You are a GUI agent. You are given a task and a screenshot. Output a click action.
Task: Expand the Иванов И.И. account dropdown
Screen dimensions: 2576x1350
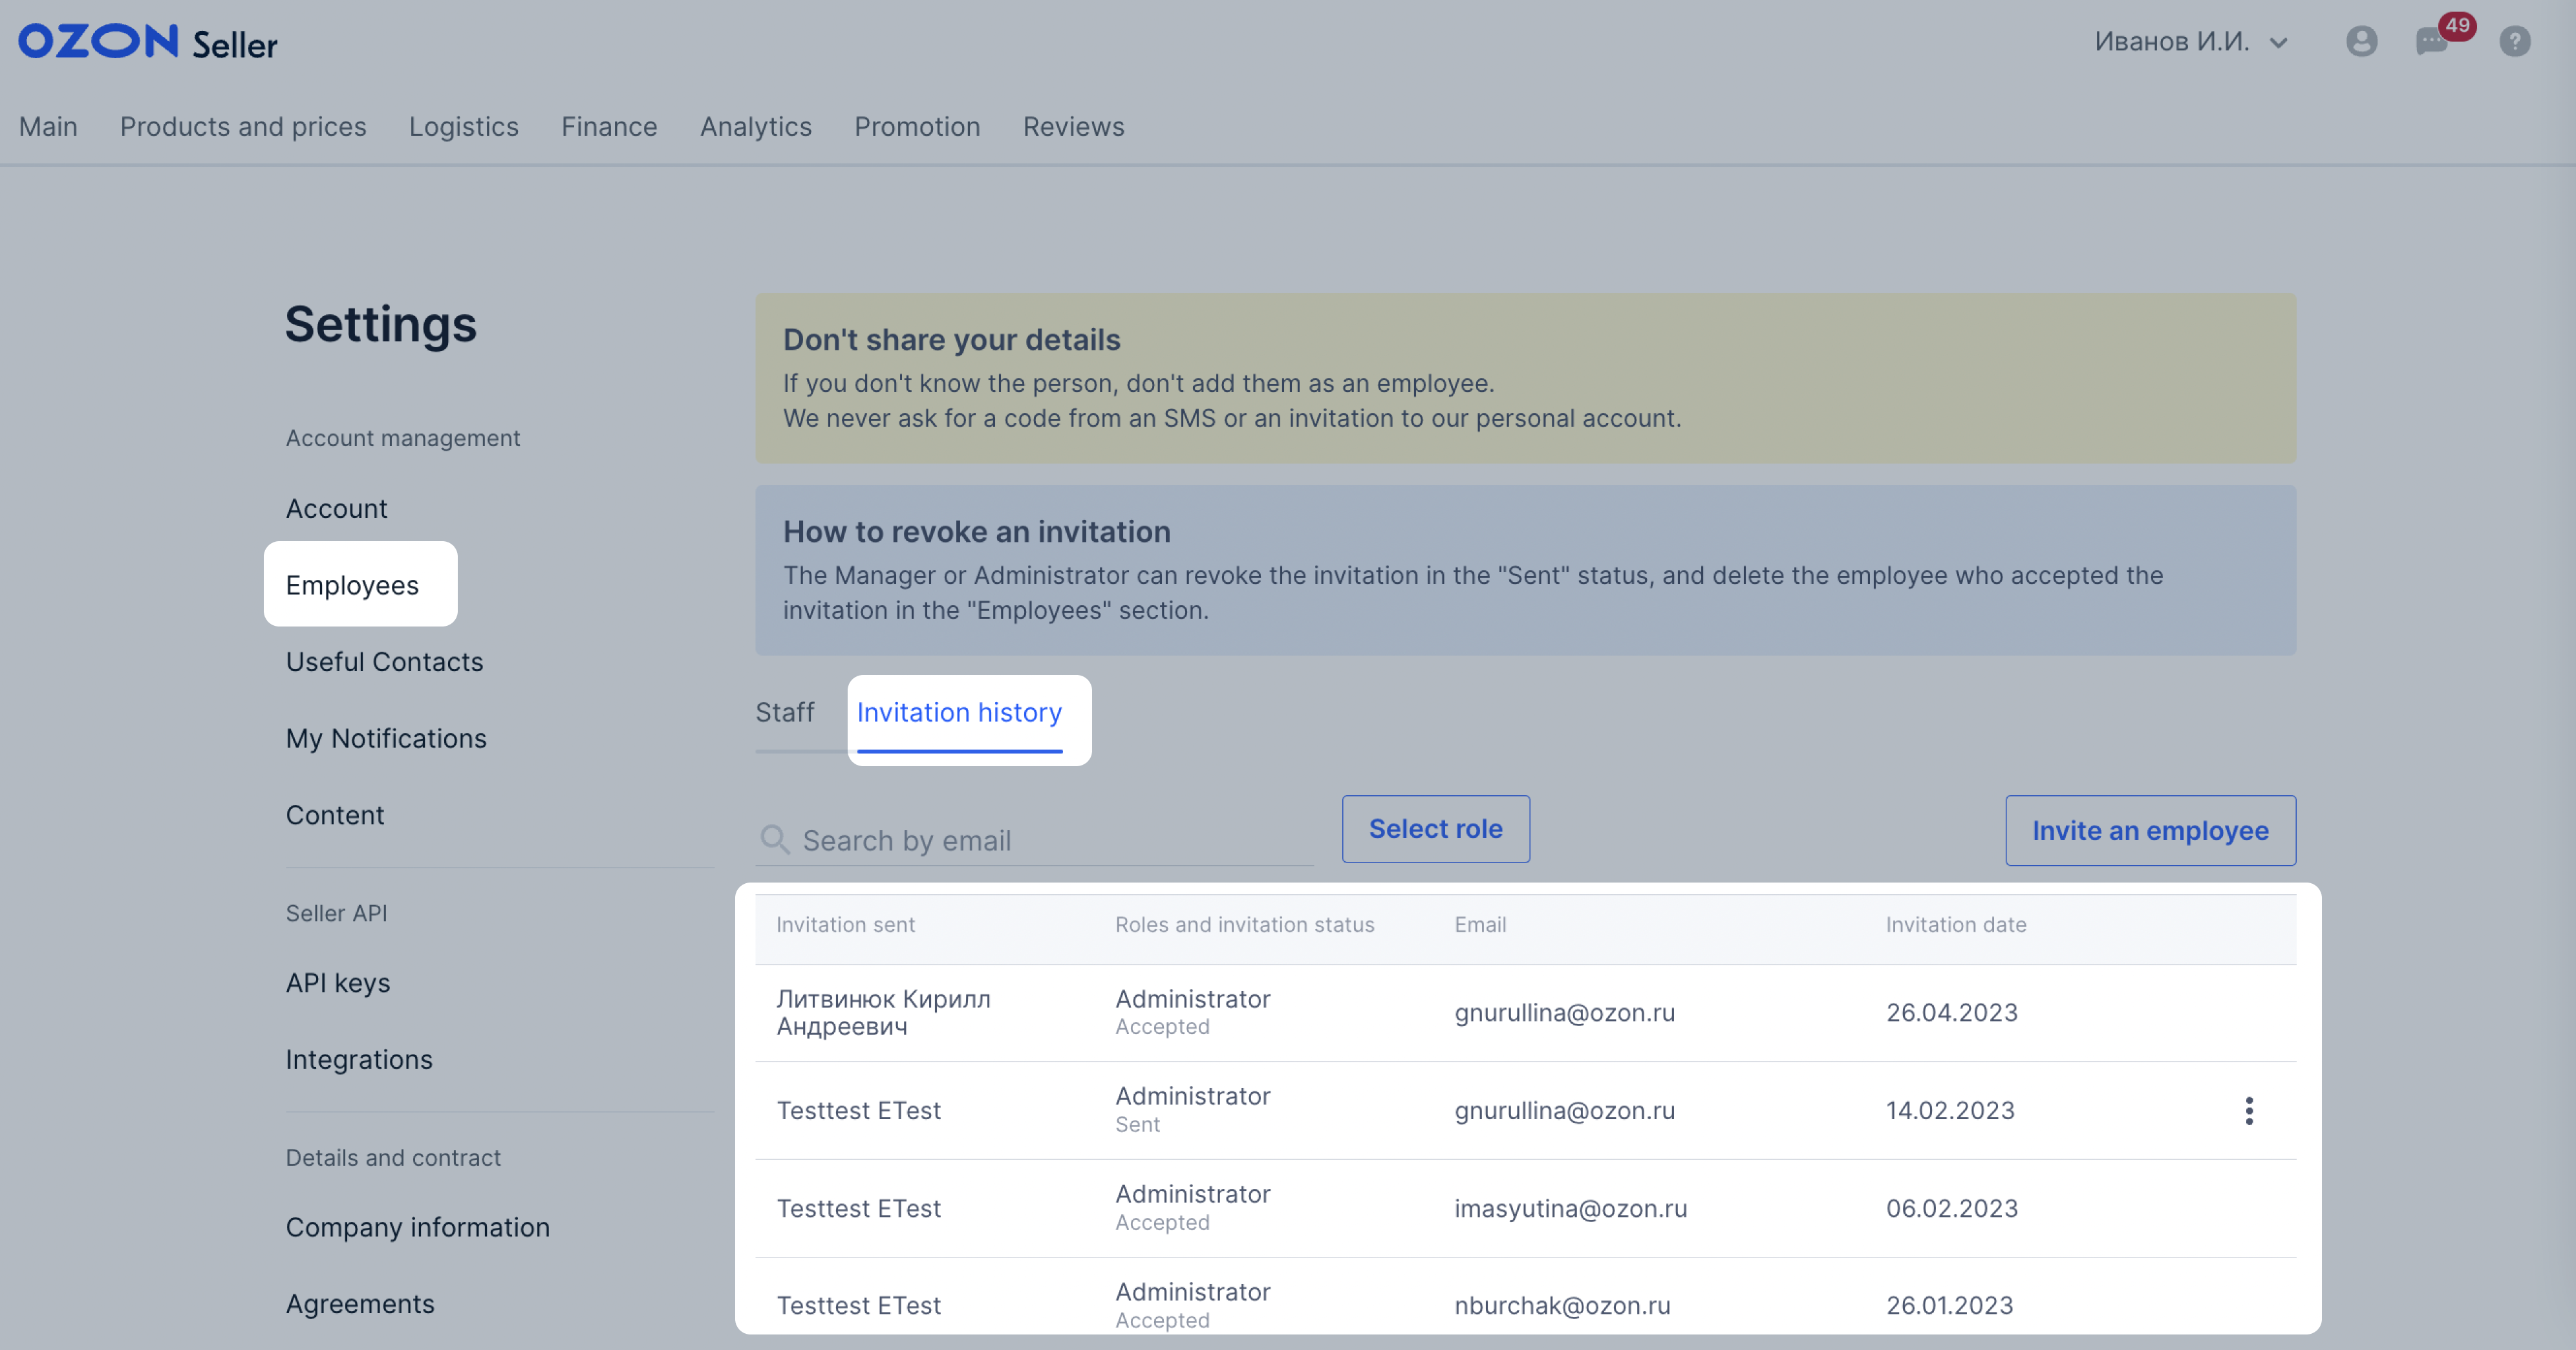pos(2191,41)
